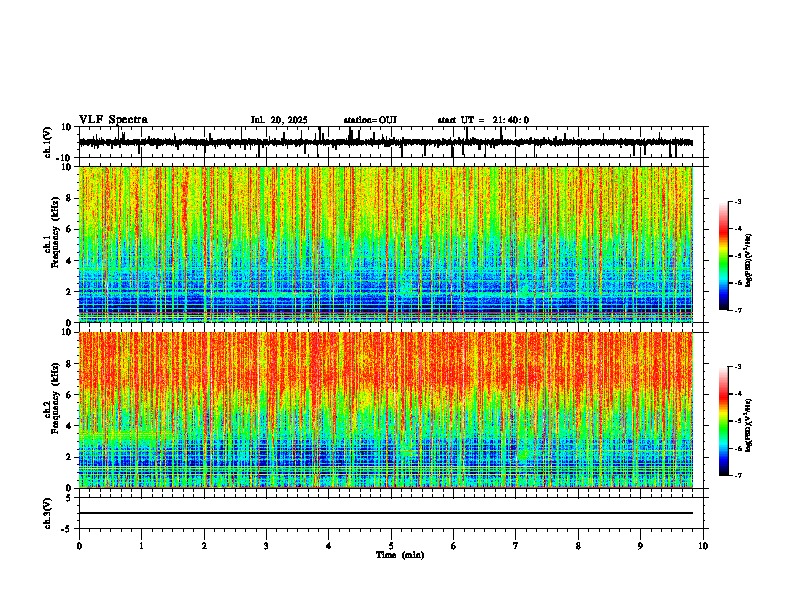Click the "-3" label on ch.1 color scale

click(737, 202)
